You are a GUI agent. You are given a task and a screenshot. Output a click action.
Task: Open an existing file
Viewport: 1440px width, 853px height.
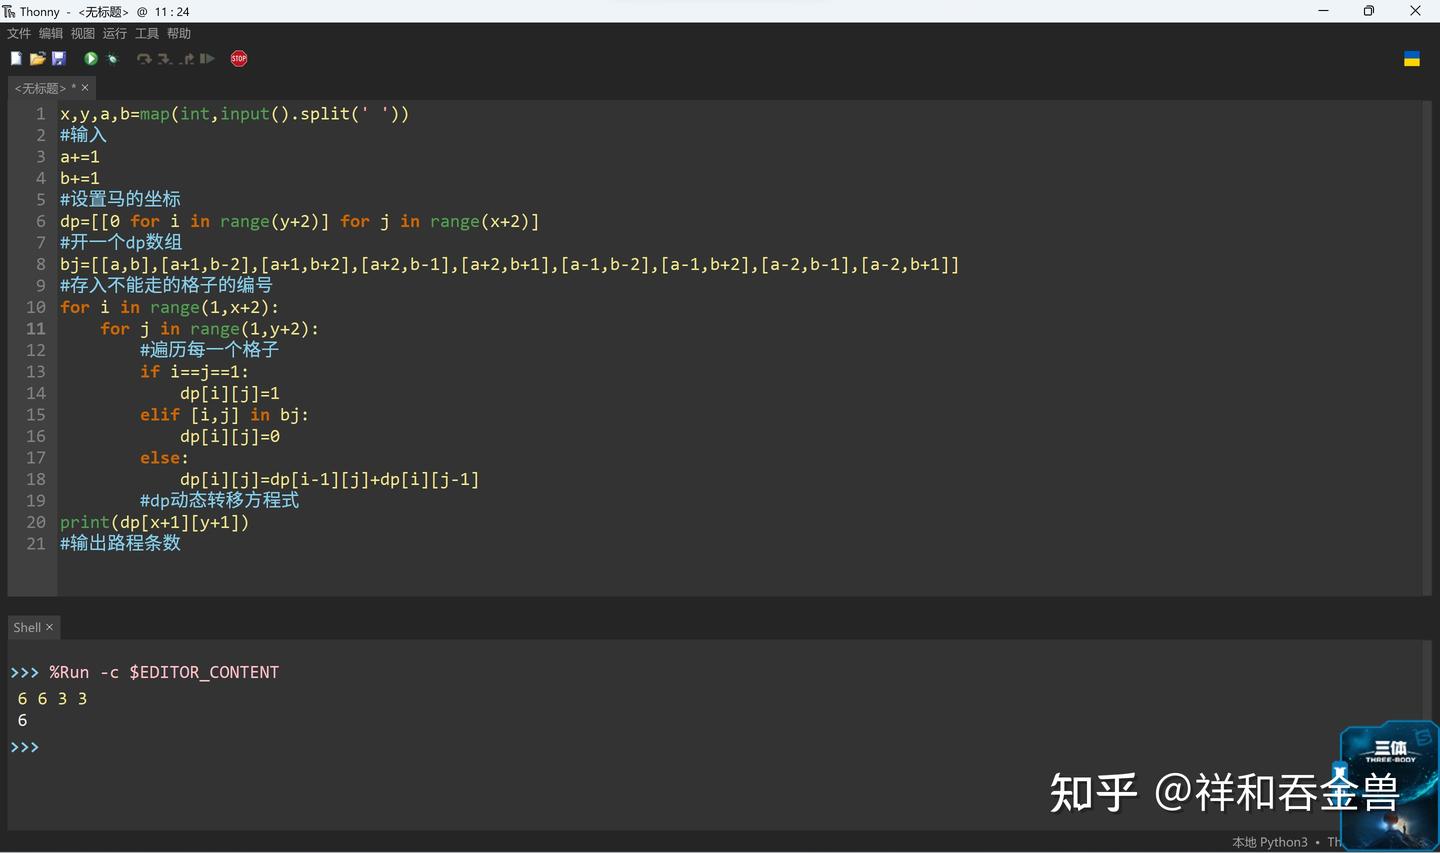coord(37,58)
